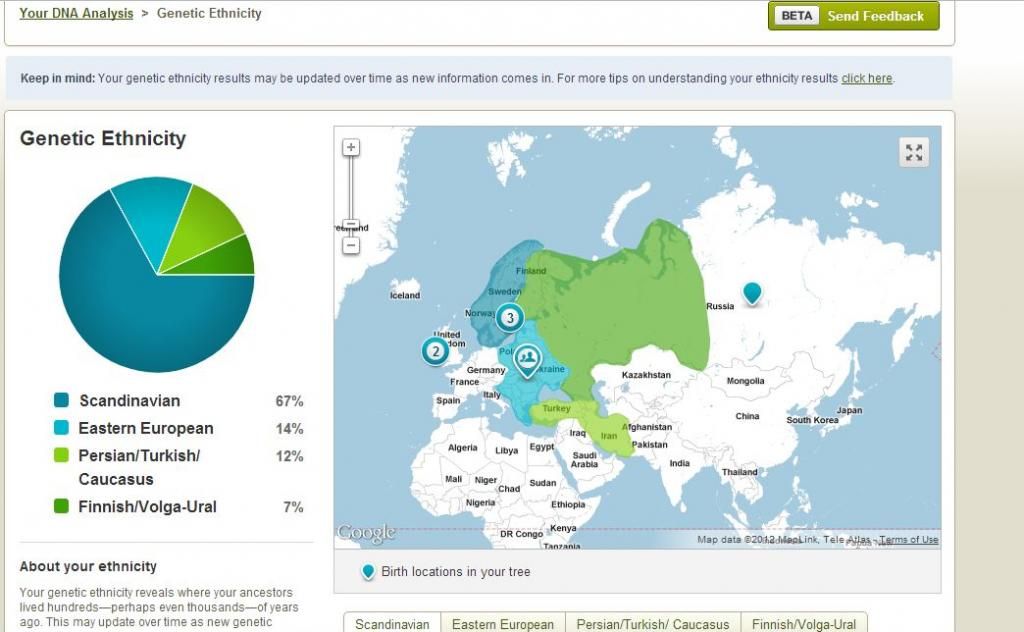Open the map Terms of Use link
Screen dimensions: 1024x632
pyautogui.click(x=908, y=540)
